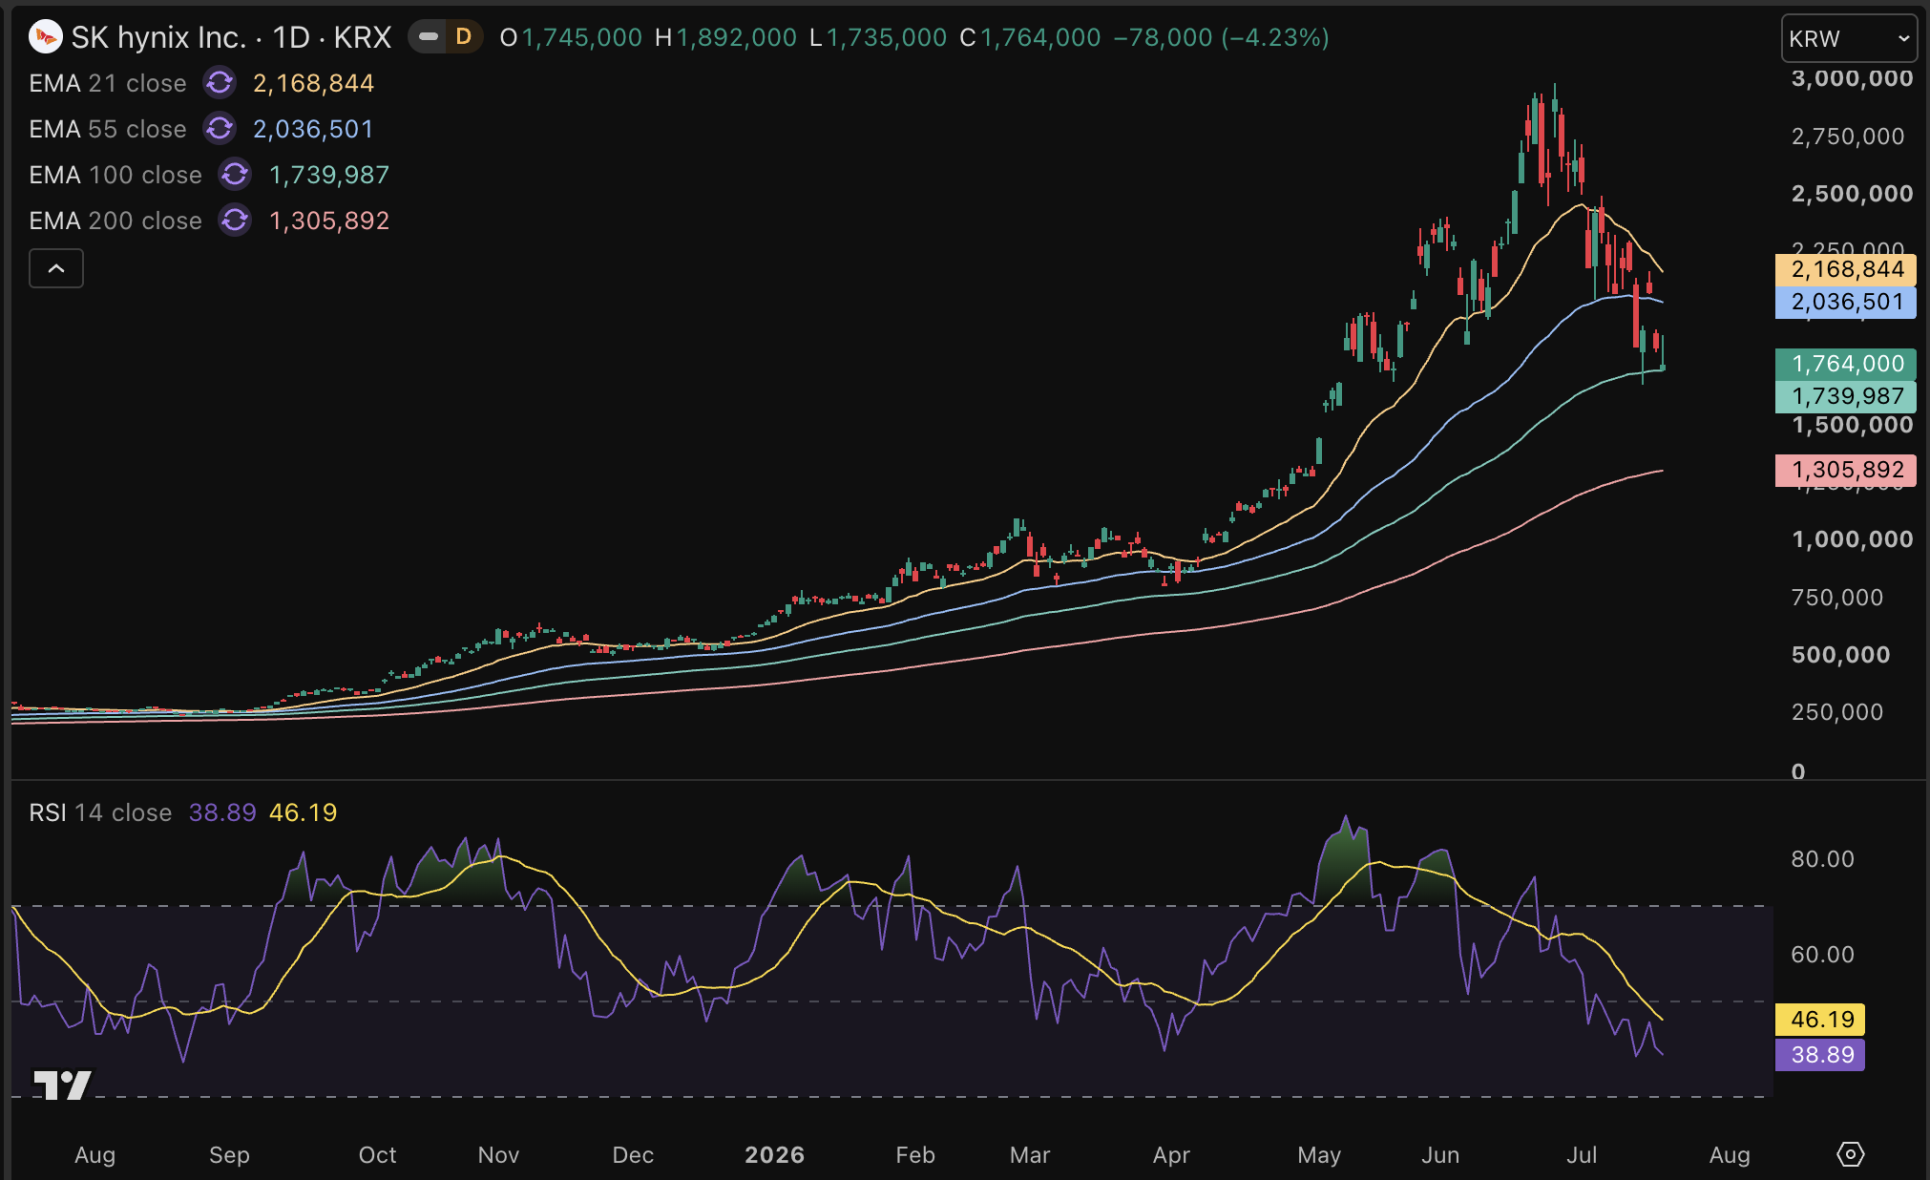Screen dimensions: 1930x1180
Task: Click the SK hynix Inc. symbol title
Action: [158, 37]
